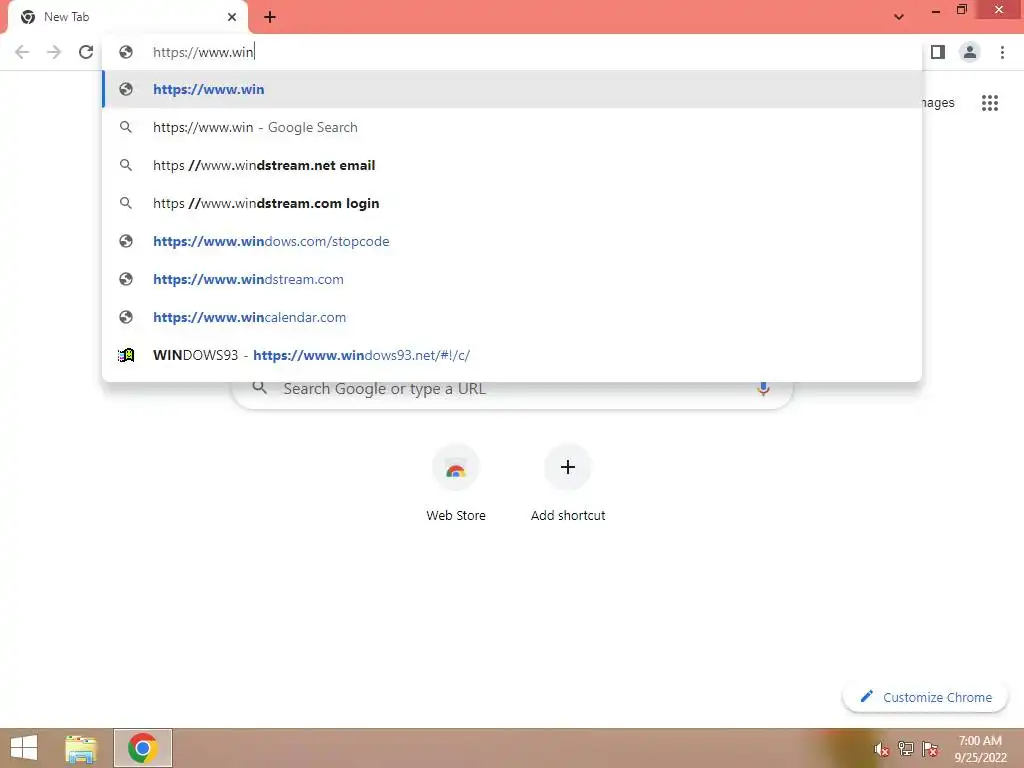This screenshot has width=1024, height=768.
Task: Select the top https://www.win URL suggestion
Action: (x=513, y=89)
